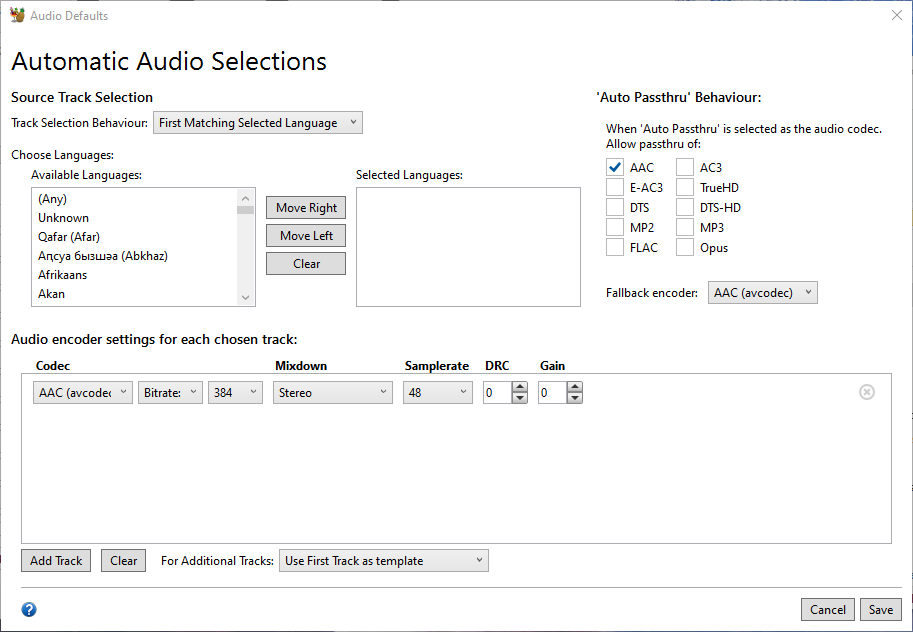The height and width of the screenshot is (632, 913).
Task: Decrease the DRC value
Action: [519, 398]
